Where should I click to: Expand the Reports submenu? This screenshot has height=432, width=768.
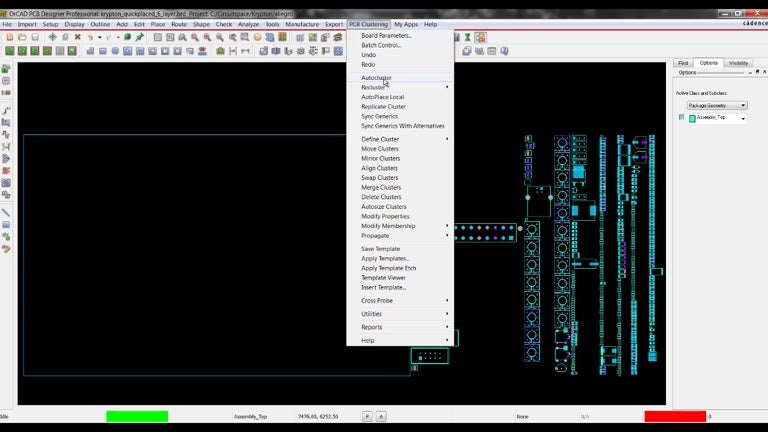pyautogui.click(x=404, y=327)
